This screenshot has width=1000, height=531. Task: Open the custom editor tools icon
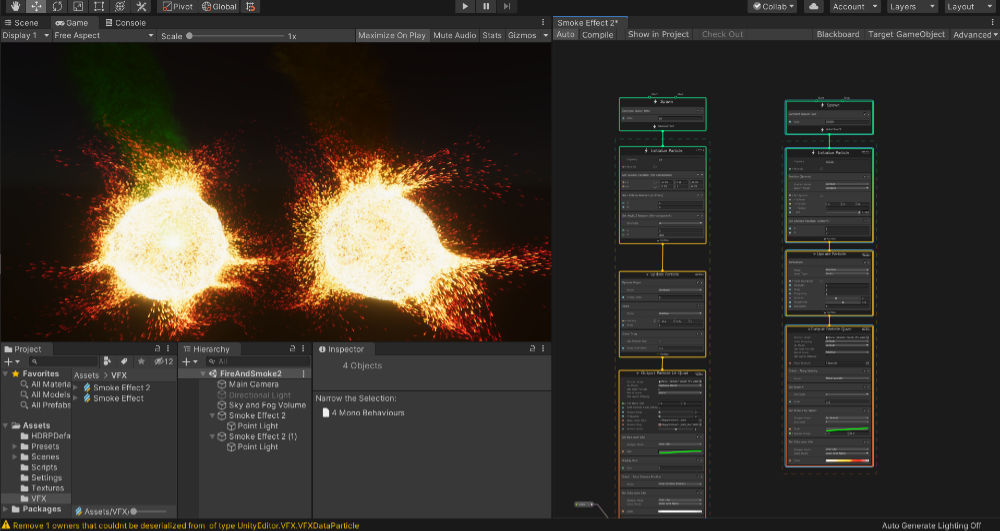[x=141, y=6]
